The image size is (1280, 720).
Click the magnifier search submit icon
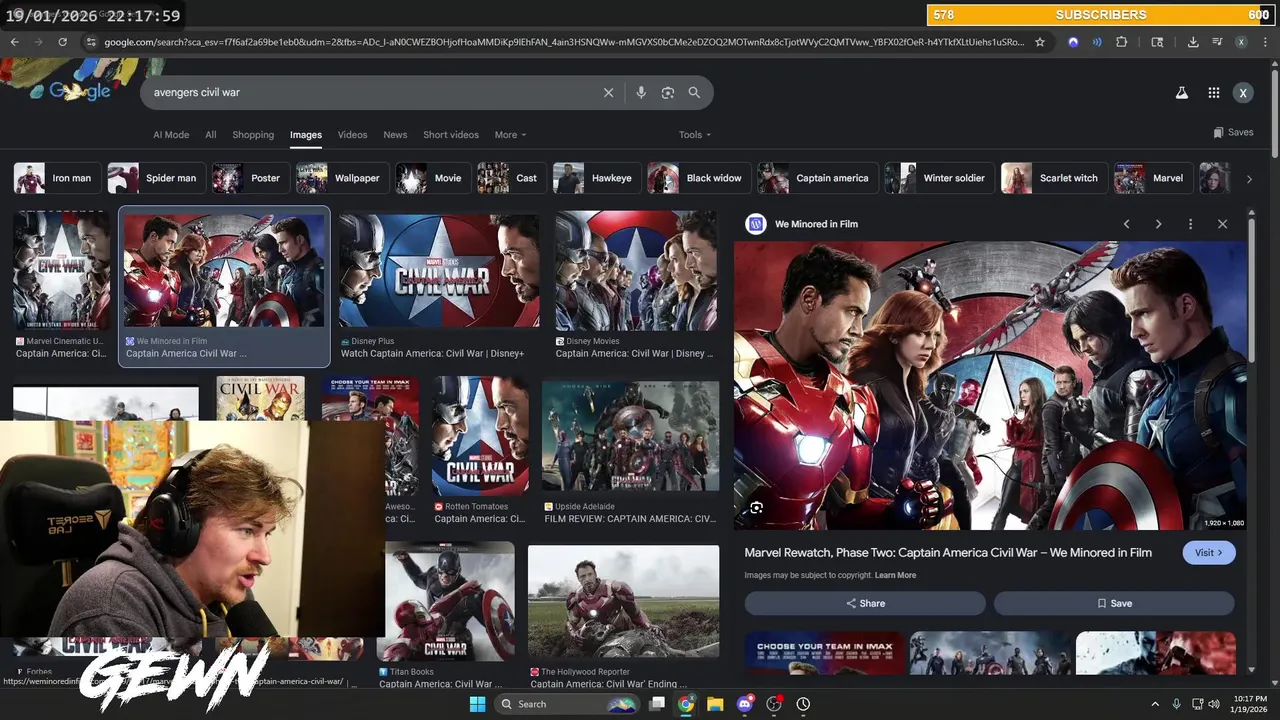694,92
